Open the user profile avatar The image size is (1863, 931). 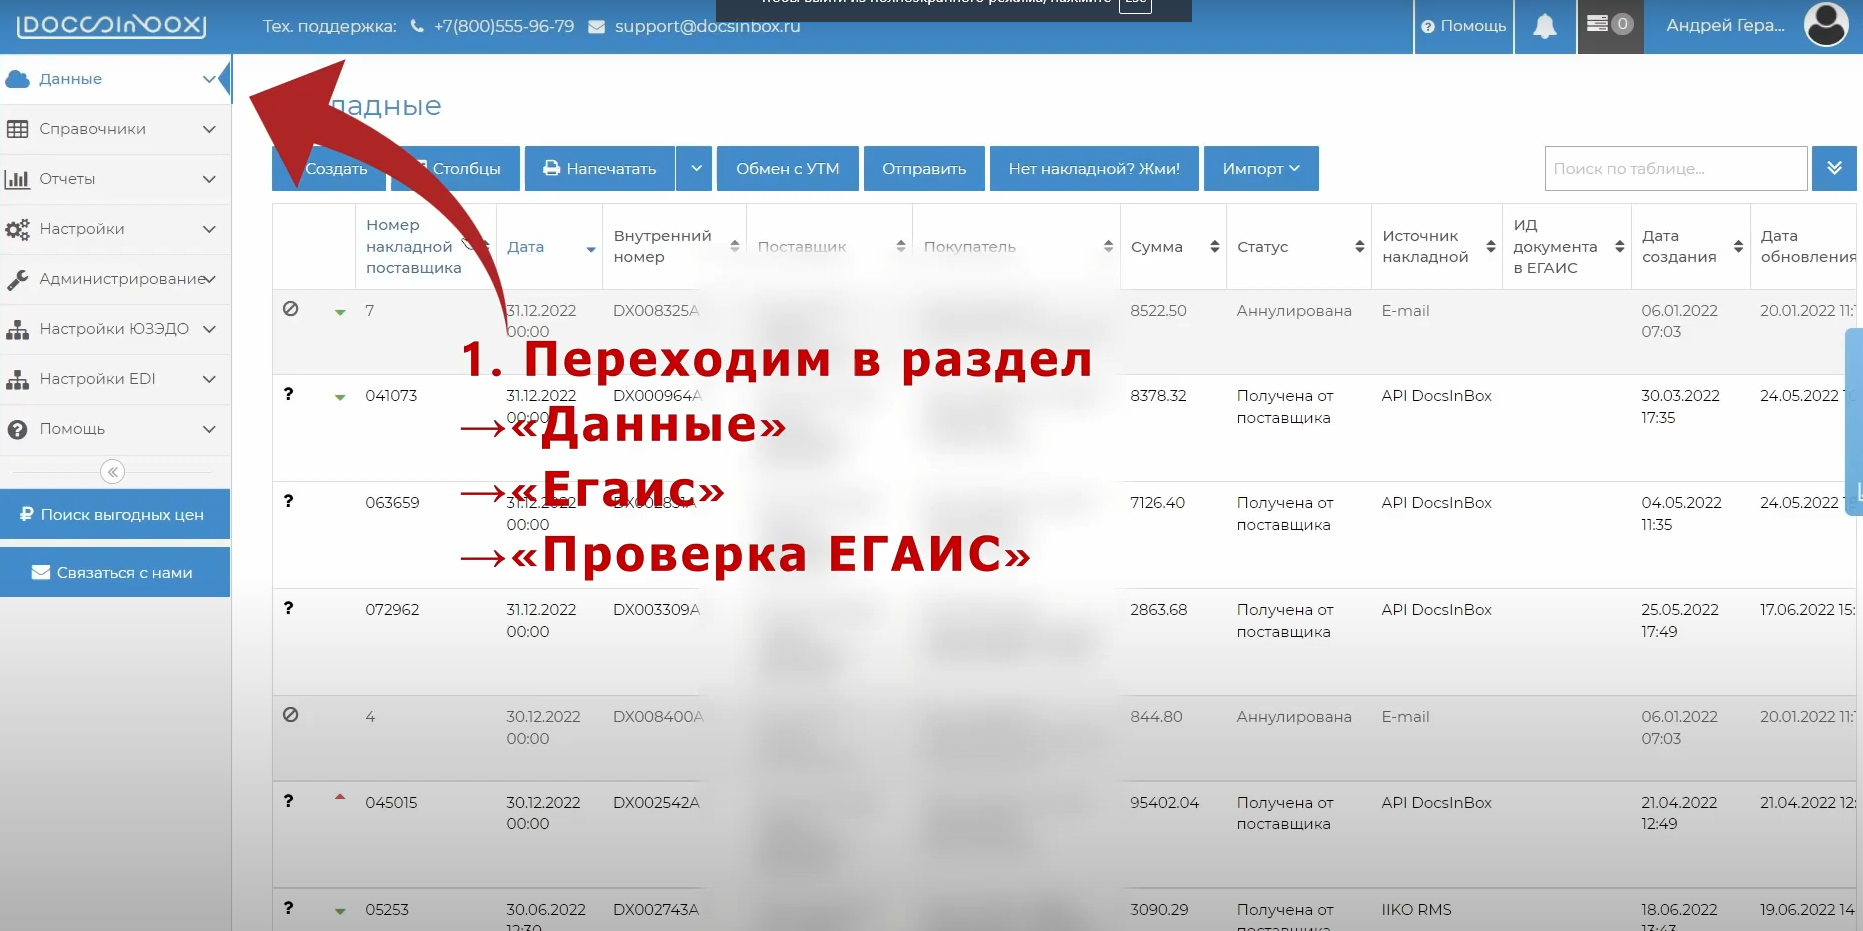coord(1825,25)
